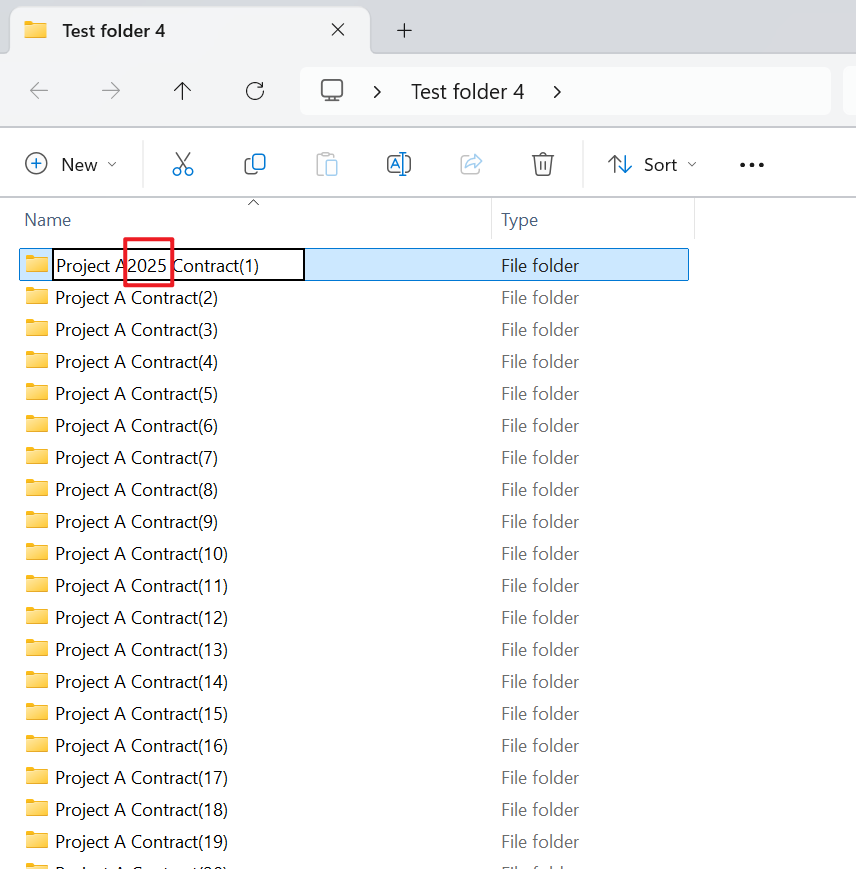Click the Cut scissors icon
The width and height of the screenshot is (856, 869).
182,165
